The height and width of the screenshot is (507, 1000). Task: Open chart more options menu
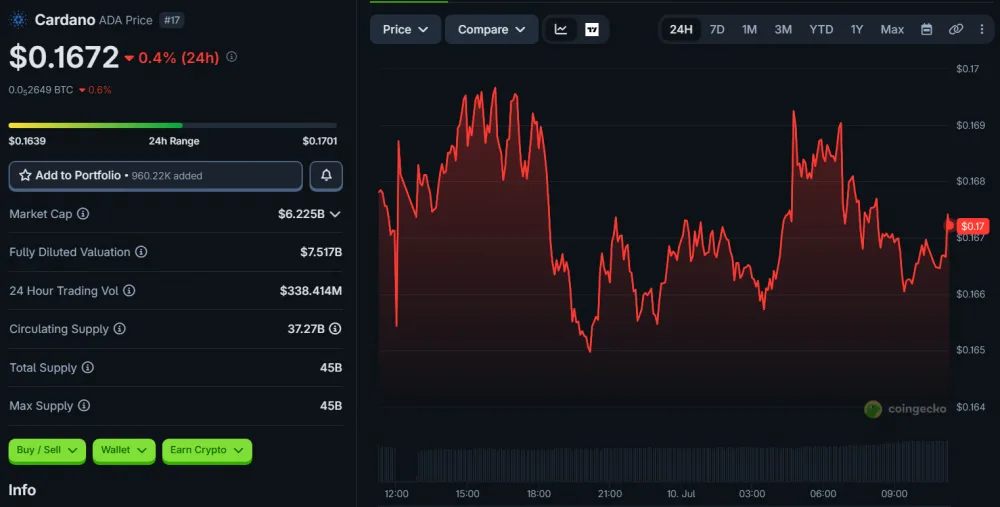click(982, 29)
